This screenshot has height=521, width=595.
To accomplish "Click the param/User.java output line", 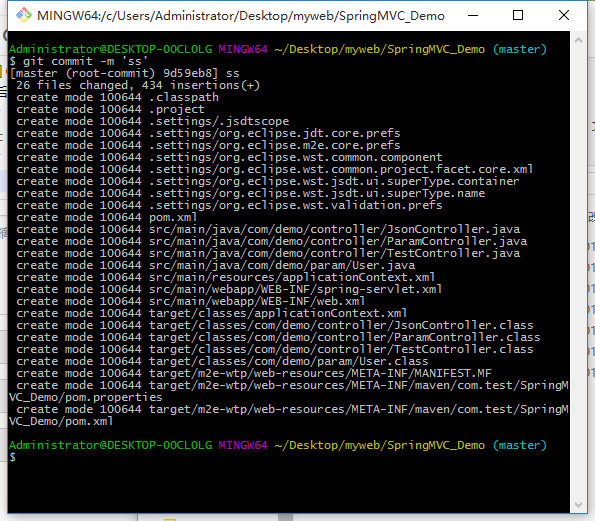I will tap(216, 265).
